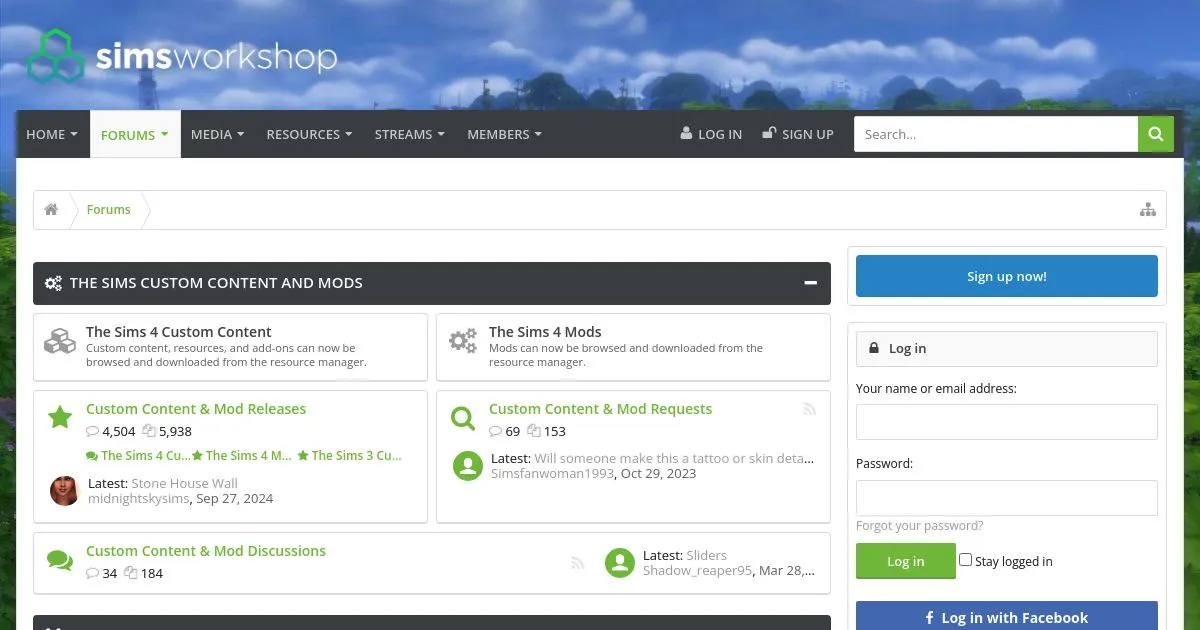This screenshot has width=1200, height=630.
Task: Open The Sims 4 Custom Content forum title
Action: (x=179, y=332)
